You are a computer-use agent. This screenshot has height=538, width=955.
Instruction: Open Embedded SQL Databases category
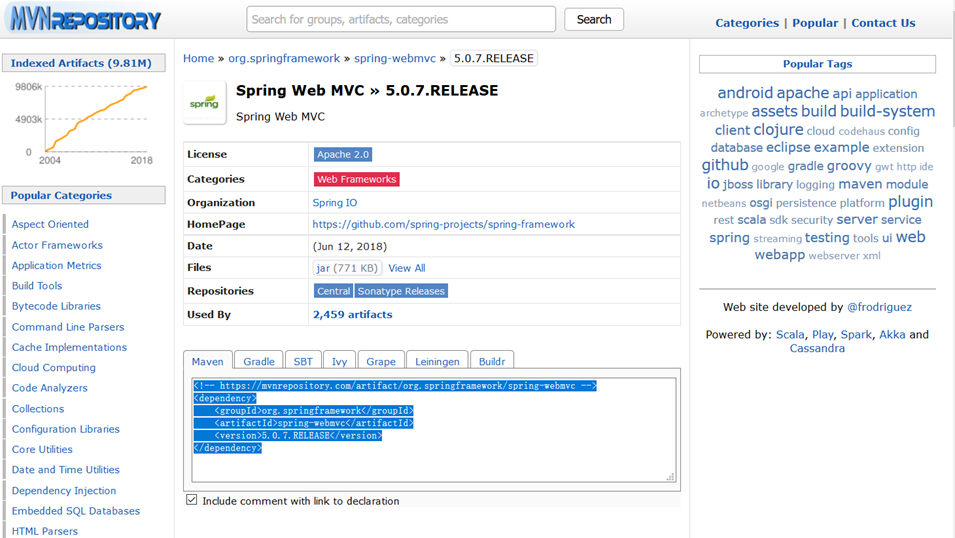pos(76,511)
